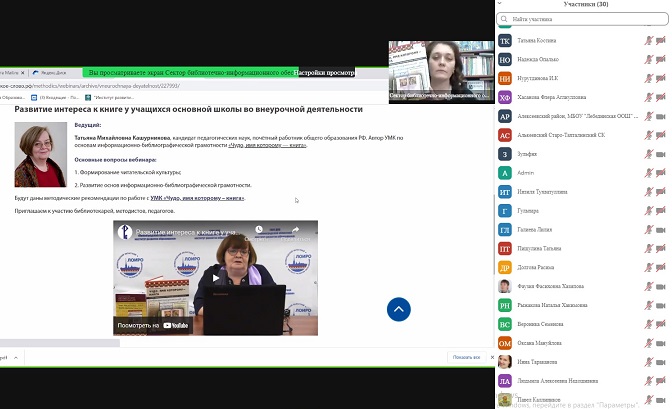The height and width of the screenshot is (409, 672).
Task: Open the Входящие bookmark
Action: click(x=55, y=97)
